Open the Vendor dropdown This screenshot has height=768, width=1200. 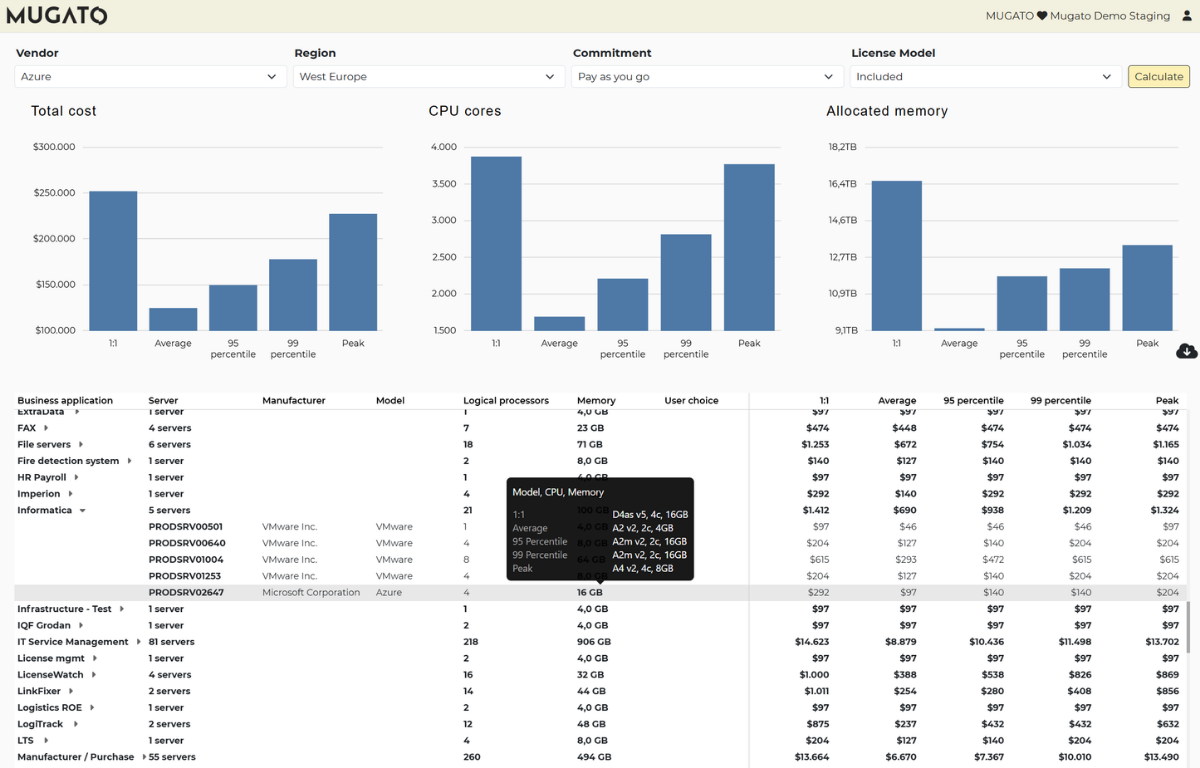click(150, 77)
